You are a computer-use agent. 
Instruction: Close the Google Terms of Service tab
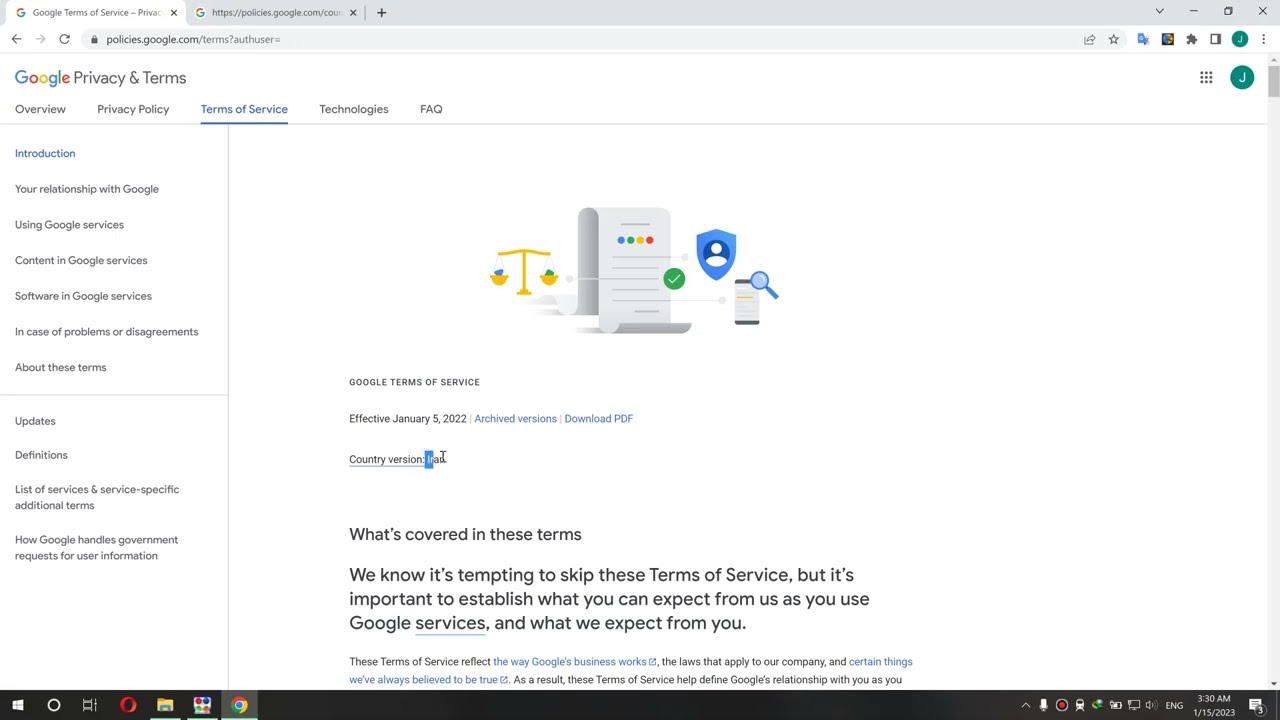click(x=174, y=13)
